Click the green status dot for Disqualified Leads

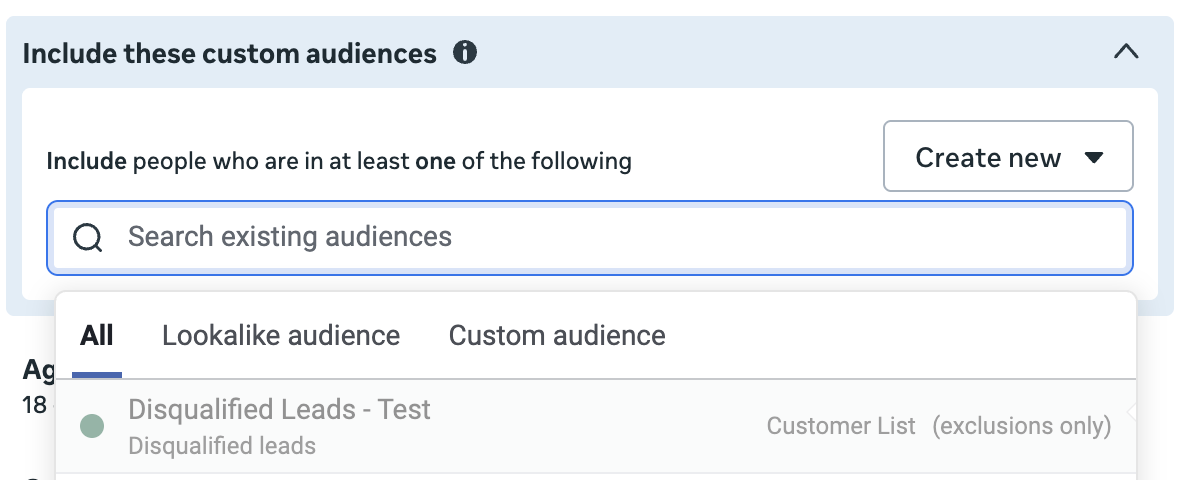tap(92, 426)
